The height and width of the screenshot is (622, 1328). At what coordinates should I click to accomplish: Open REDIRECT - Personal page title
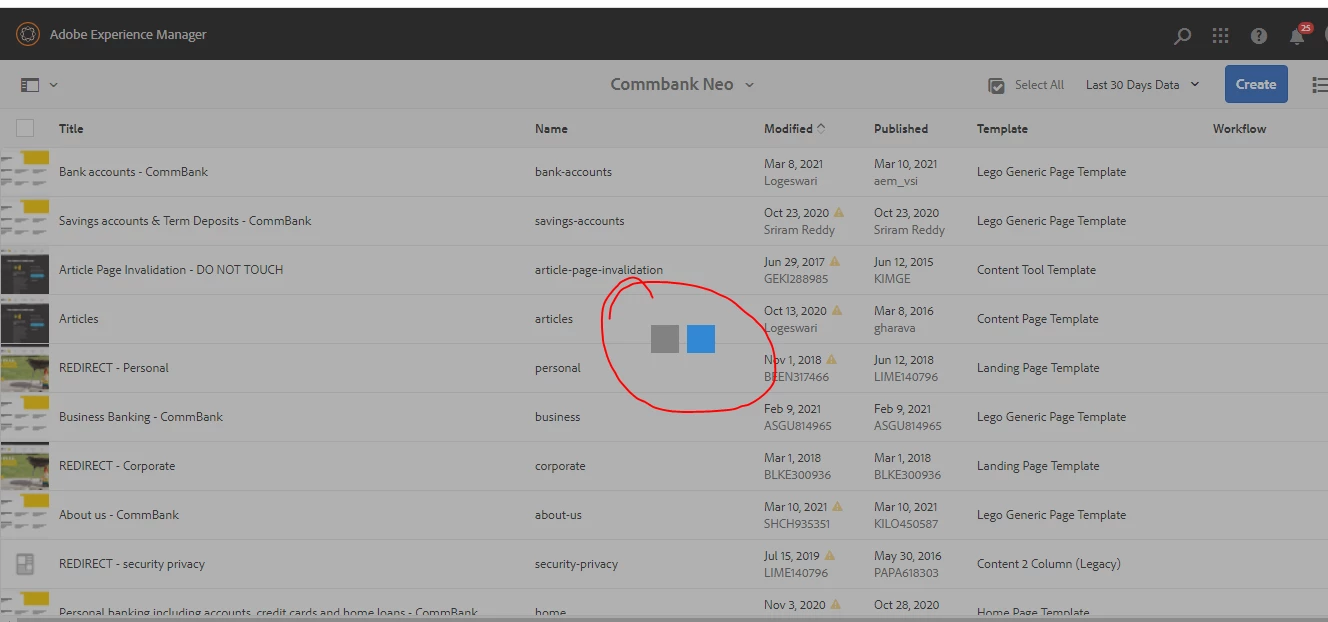coord(114,368)
